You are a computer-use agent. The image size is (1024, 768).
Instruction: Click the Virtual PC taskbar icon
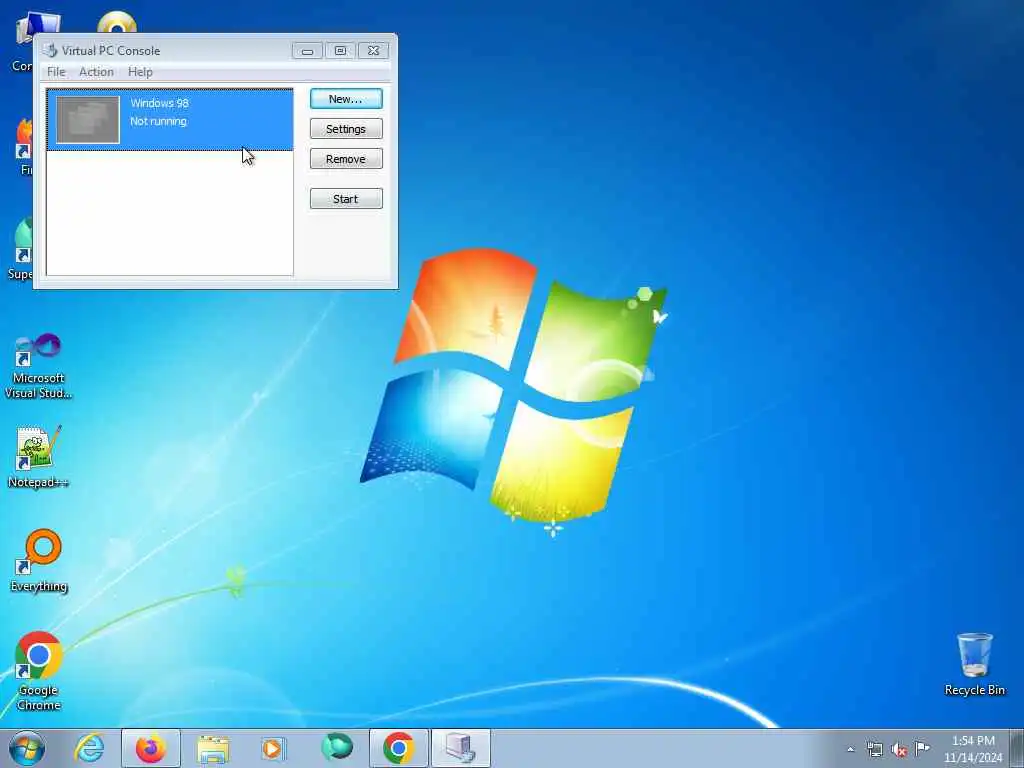pos(460,748)
